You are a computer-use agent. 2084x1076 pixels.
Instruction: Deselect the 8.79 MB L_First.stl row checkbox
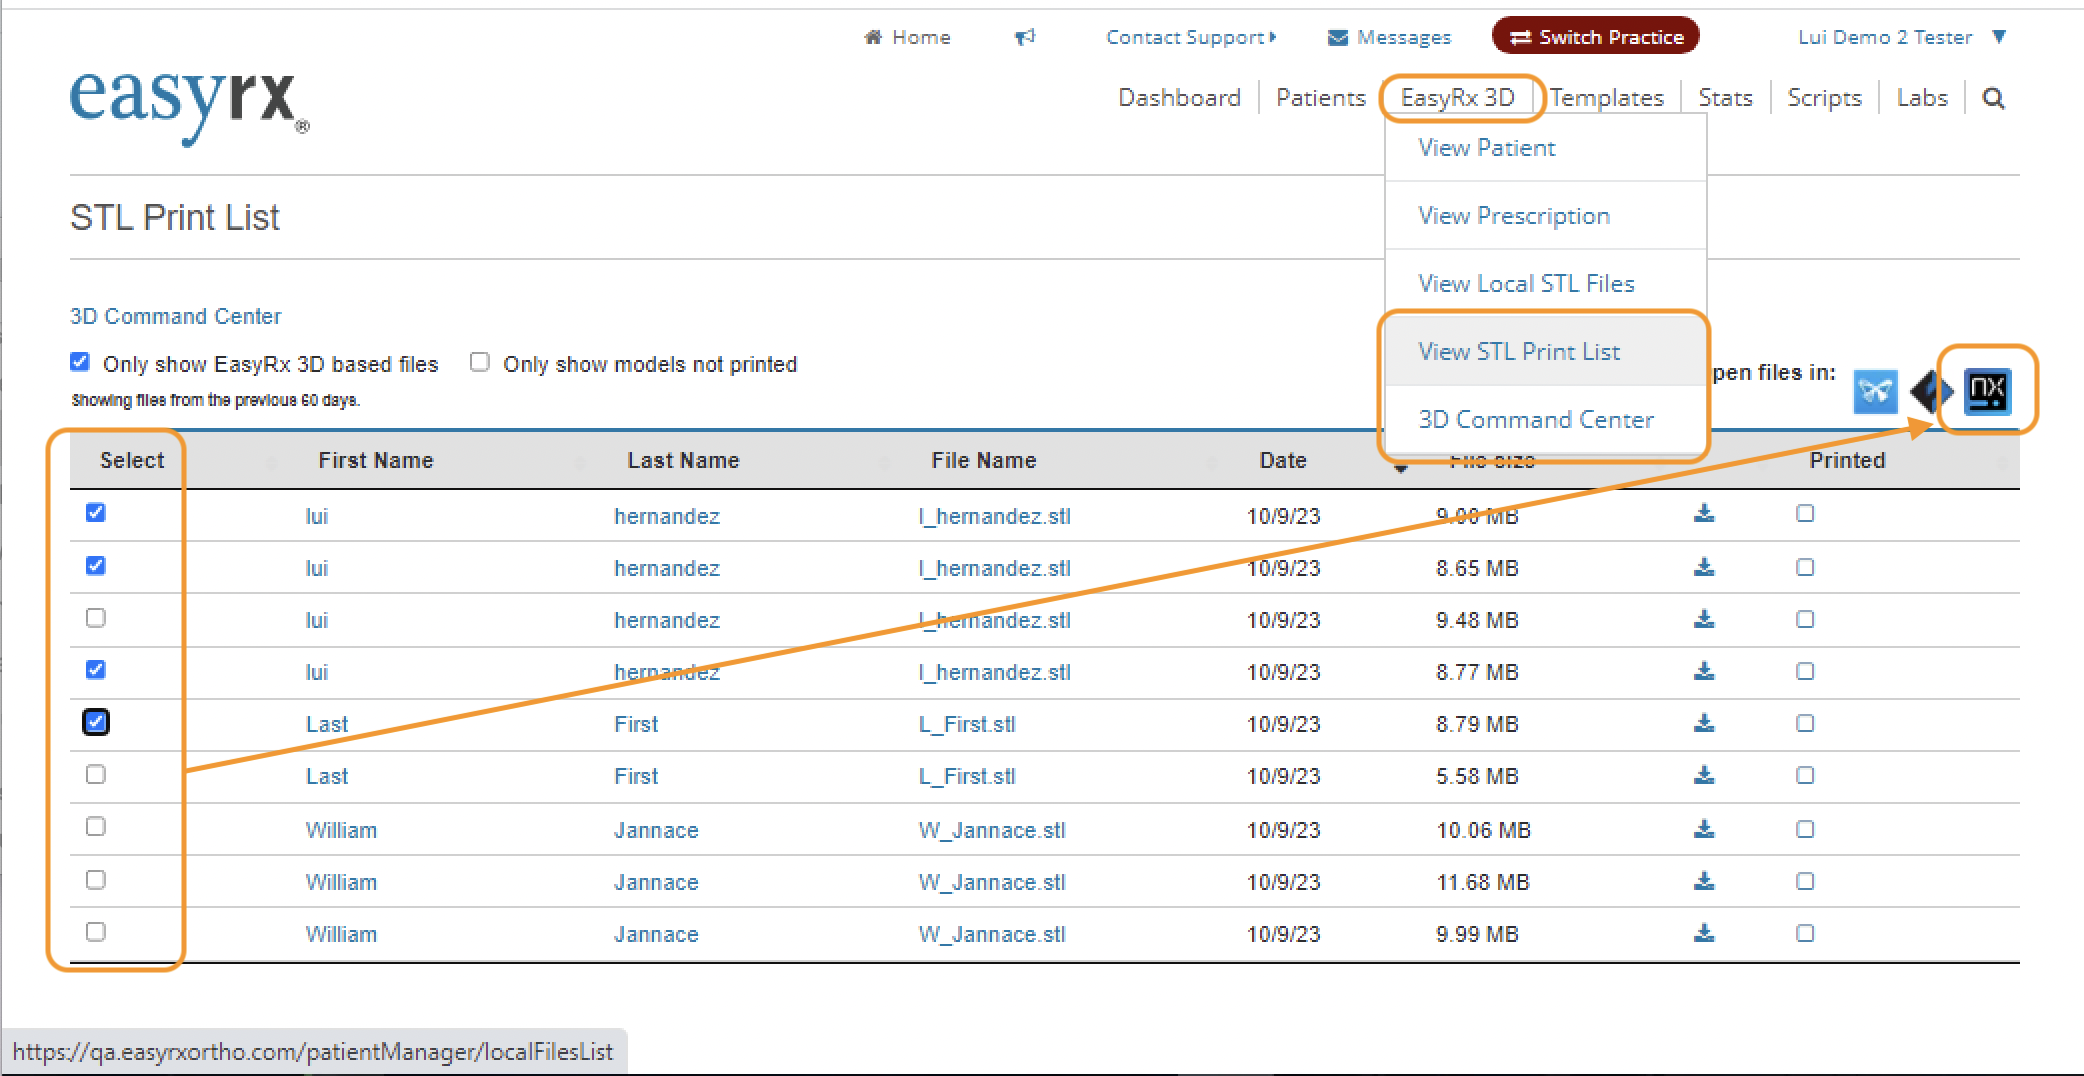tap(96, 722)
